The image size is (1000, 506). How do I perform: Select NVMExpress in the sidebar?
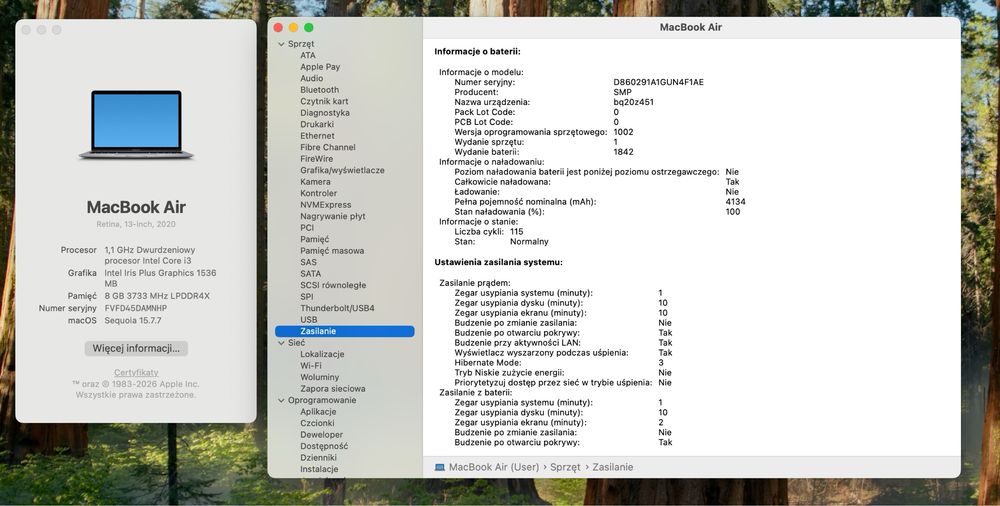pyautogui.click(x=326, y=205)
